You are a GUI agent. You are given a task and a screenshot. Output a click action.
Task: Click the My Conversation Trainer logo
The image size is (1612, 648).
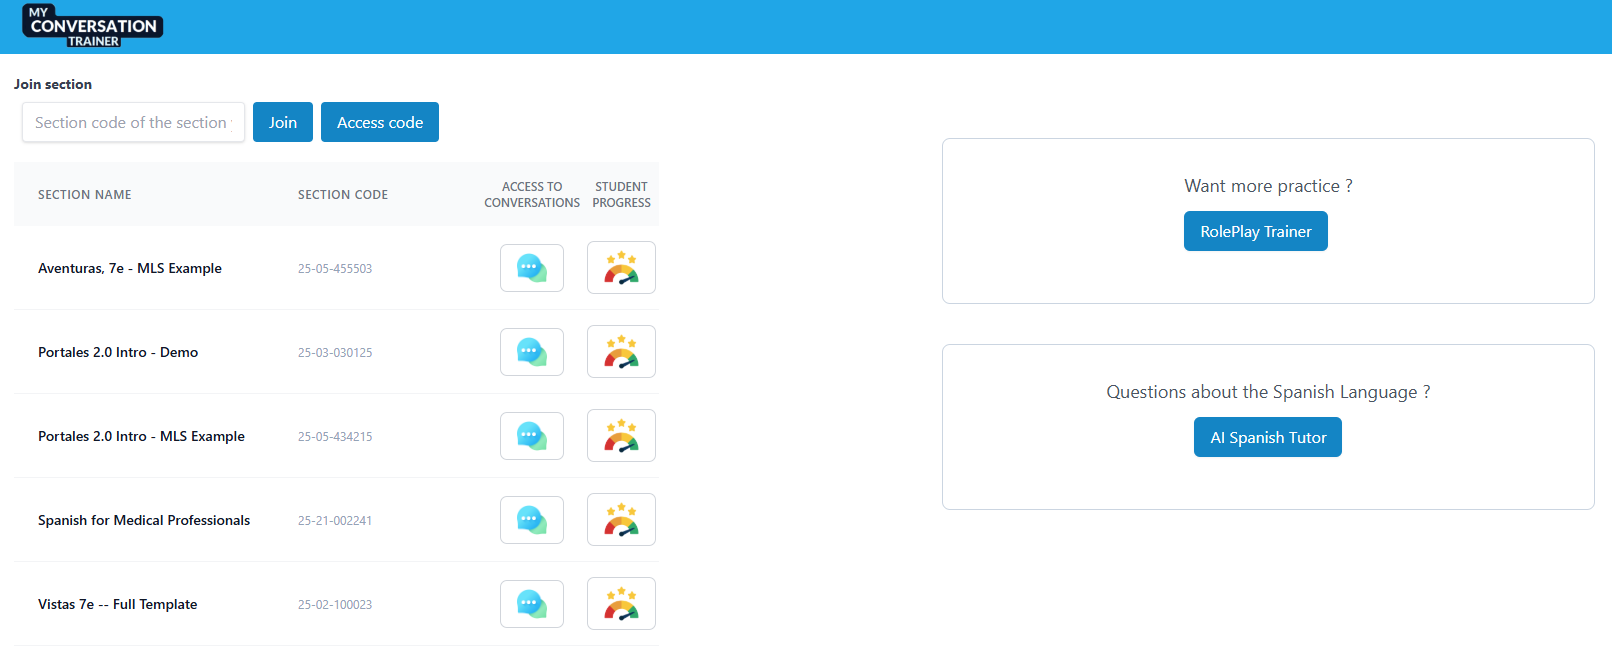(x=93, y=26)
